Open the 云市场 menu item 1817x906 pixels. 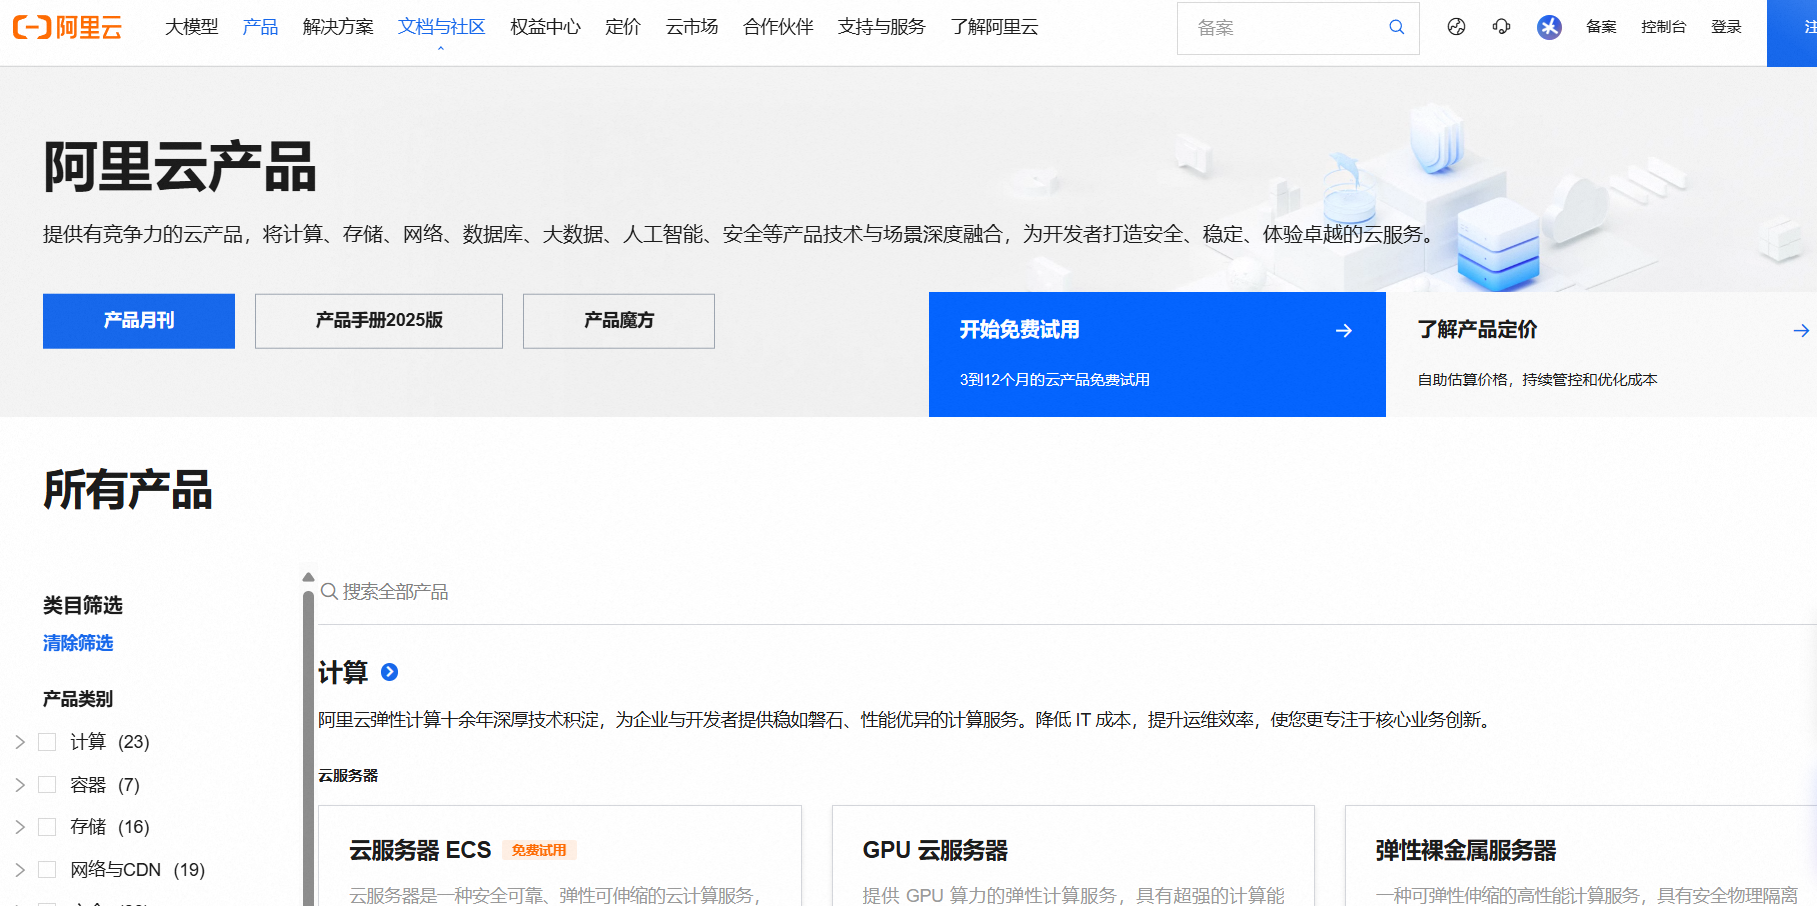(x=692, y=27)
